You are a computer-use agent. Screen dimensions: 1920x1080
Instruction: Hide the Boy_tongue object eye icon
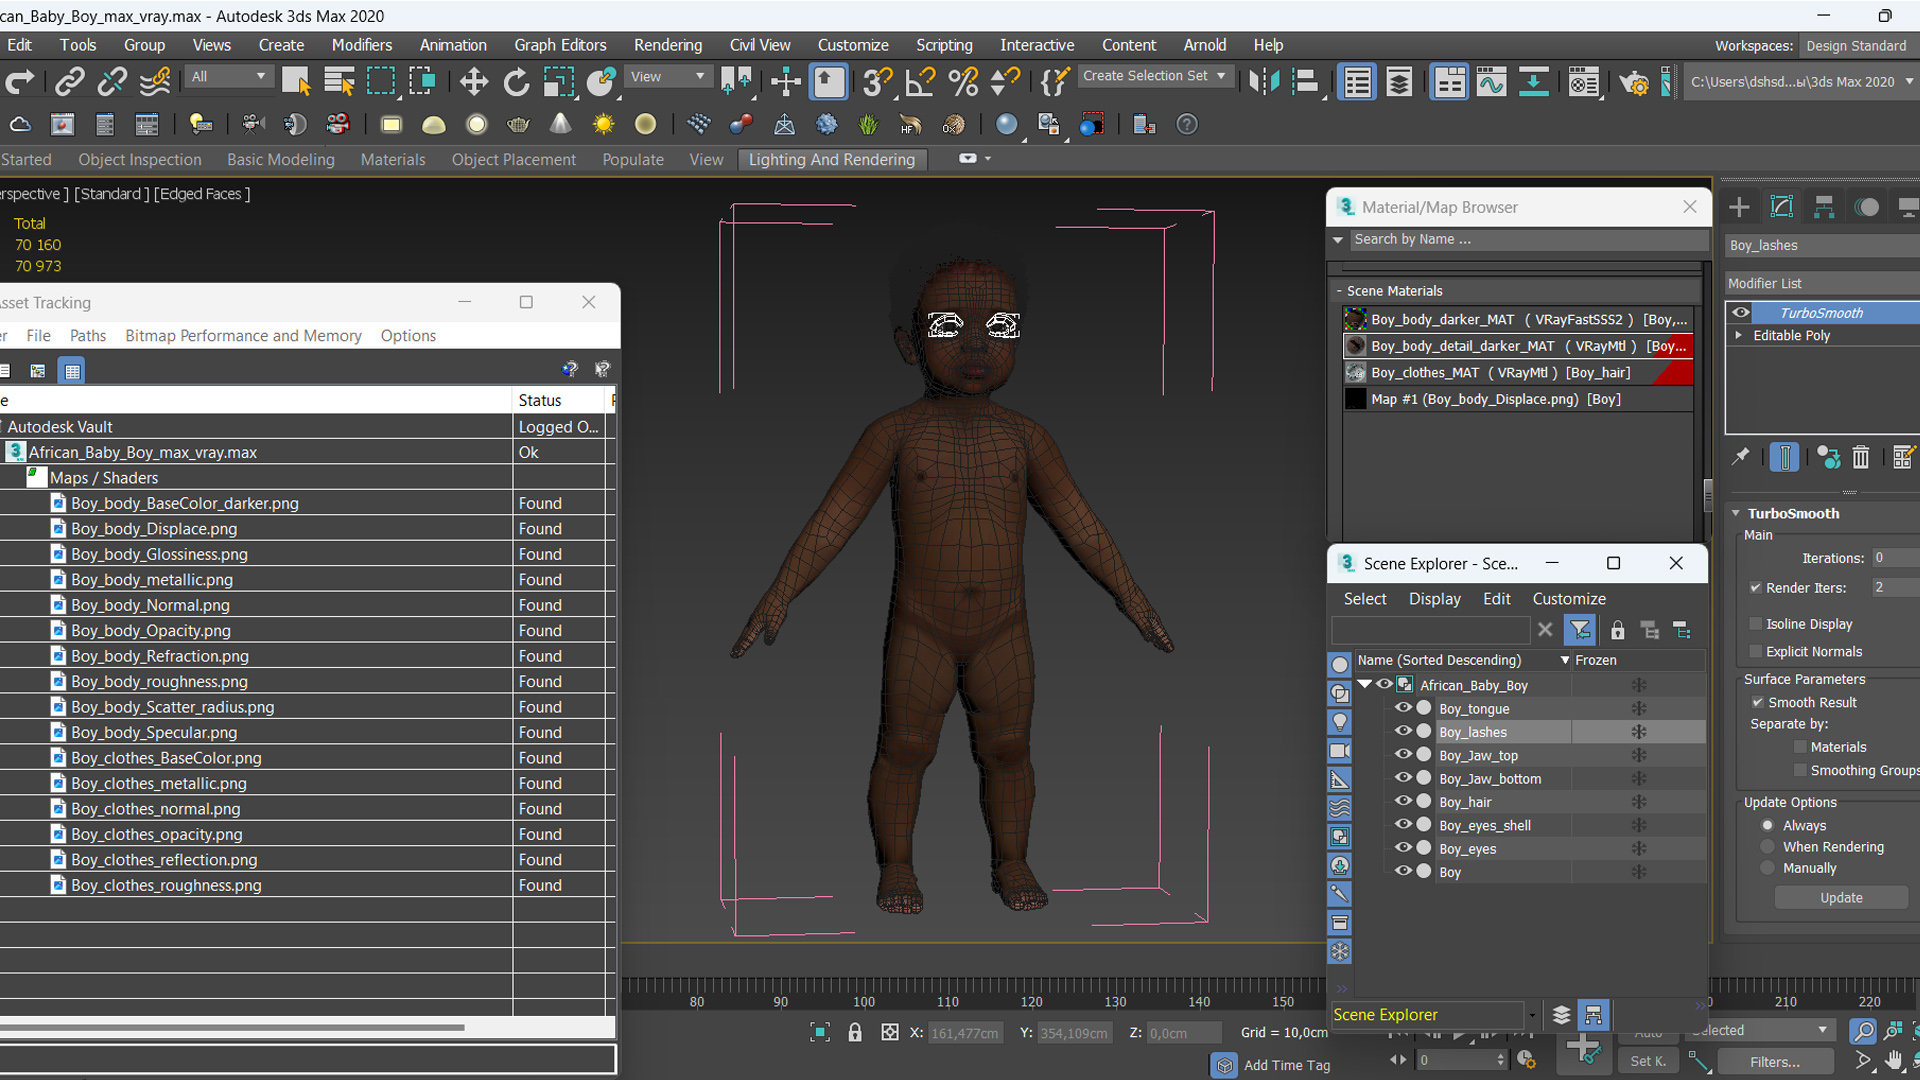point(1403,708)
